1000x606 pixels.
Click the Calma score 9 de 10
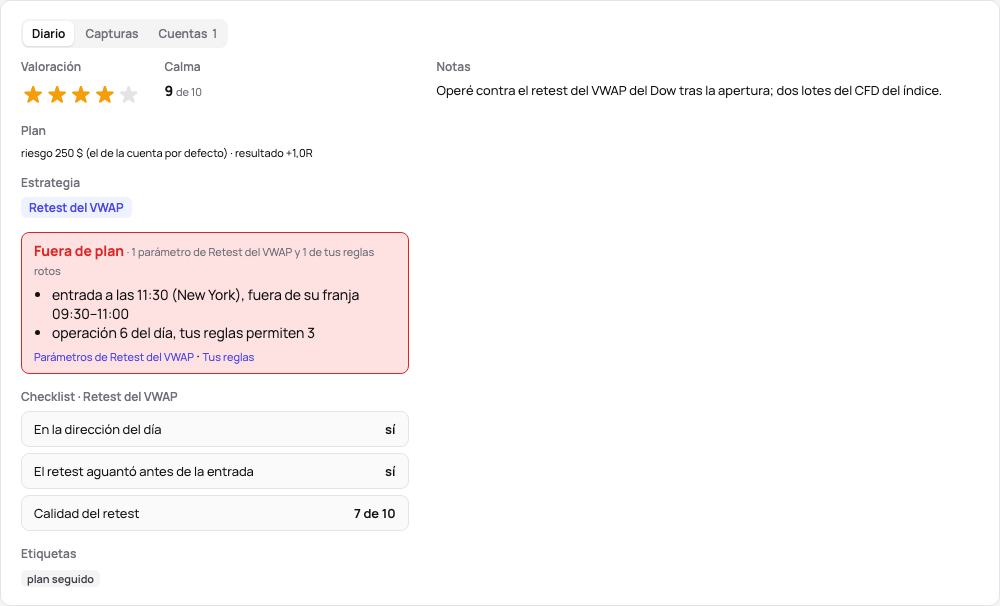click(x=183, y=92)
